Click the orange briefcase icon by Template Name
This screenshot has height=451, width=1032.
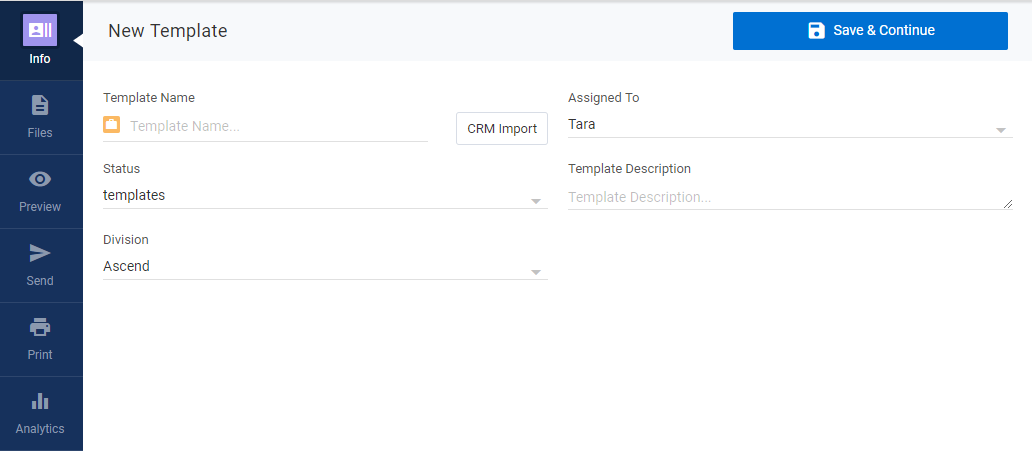tap(111, 124)
